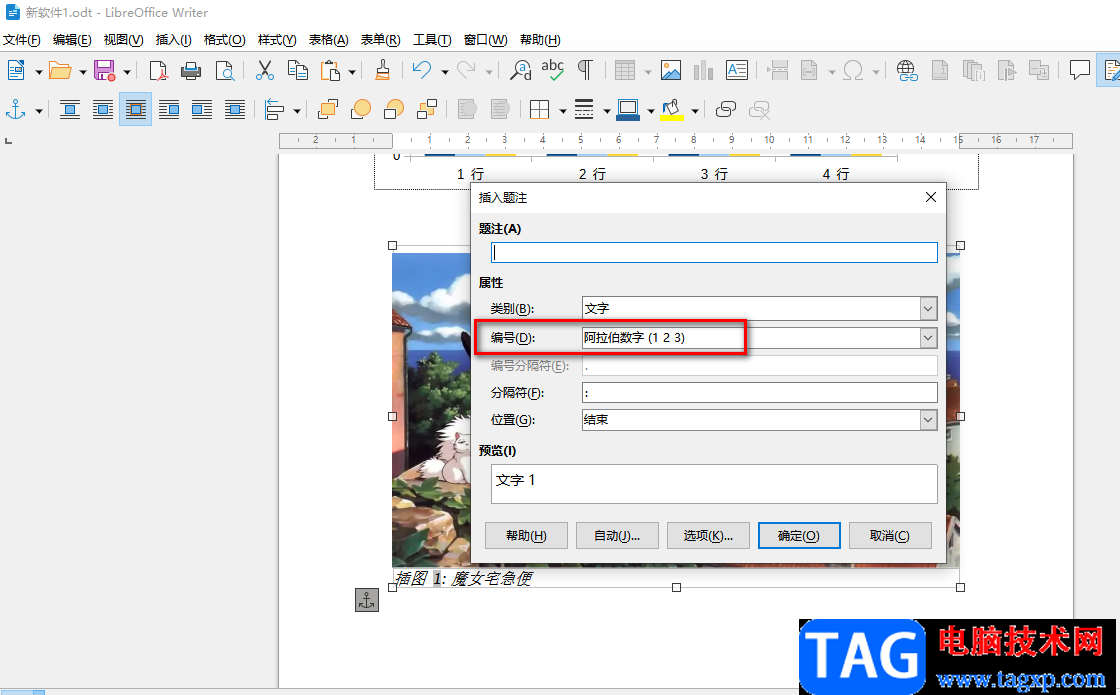Open the 工具(T) menu
Viewport: 1120px width, 695px height.
432,40
